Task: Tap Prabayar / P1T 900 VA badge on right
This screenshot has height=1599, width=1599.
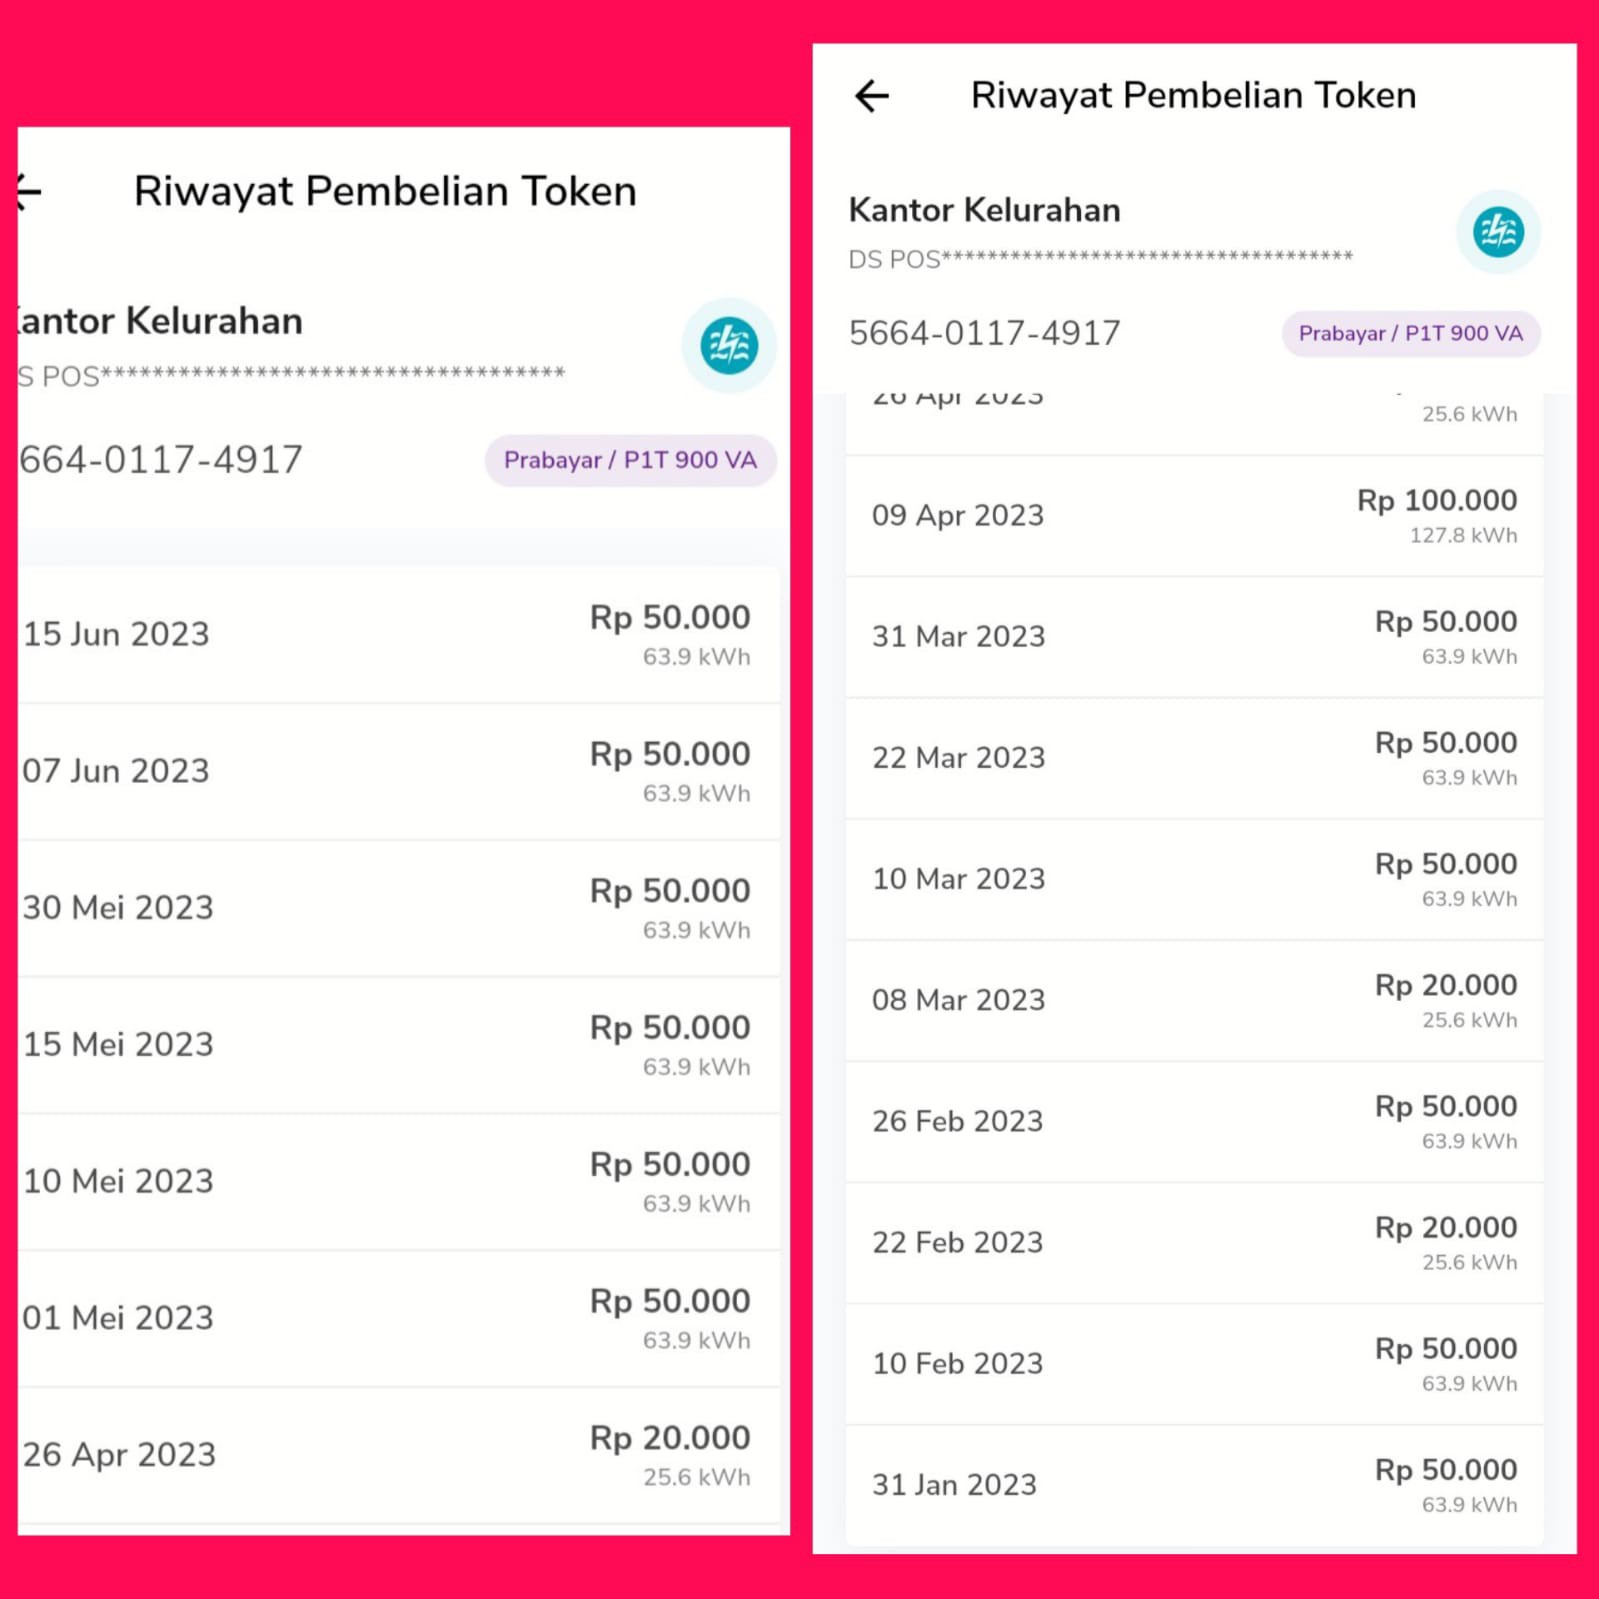Action: (1410, 334)
